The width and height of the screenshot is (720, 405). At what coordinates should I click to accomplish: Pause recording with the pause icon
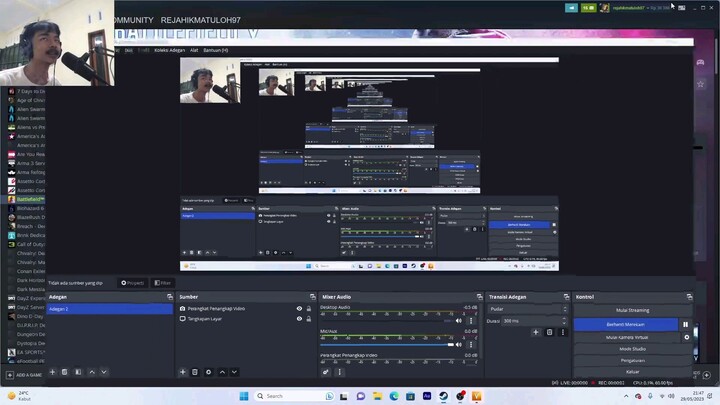(x=686, y=324)
